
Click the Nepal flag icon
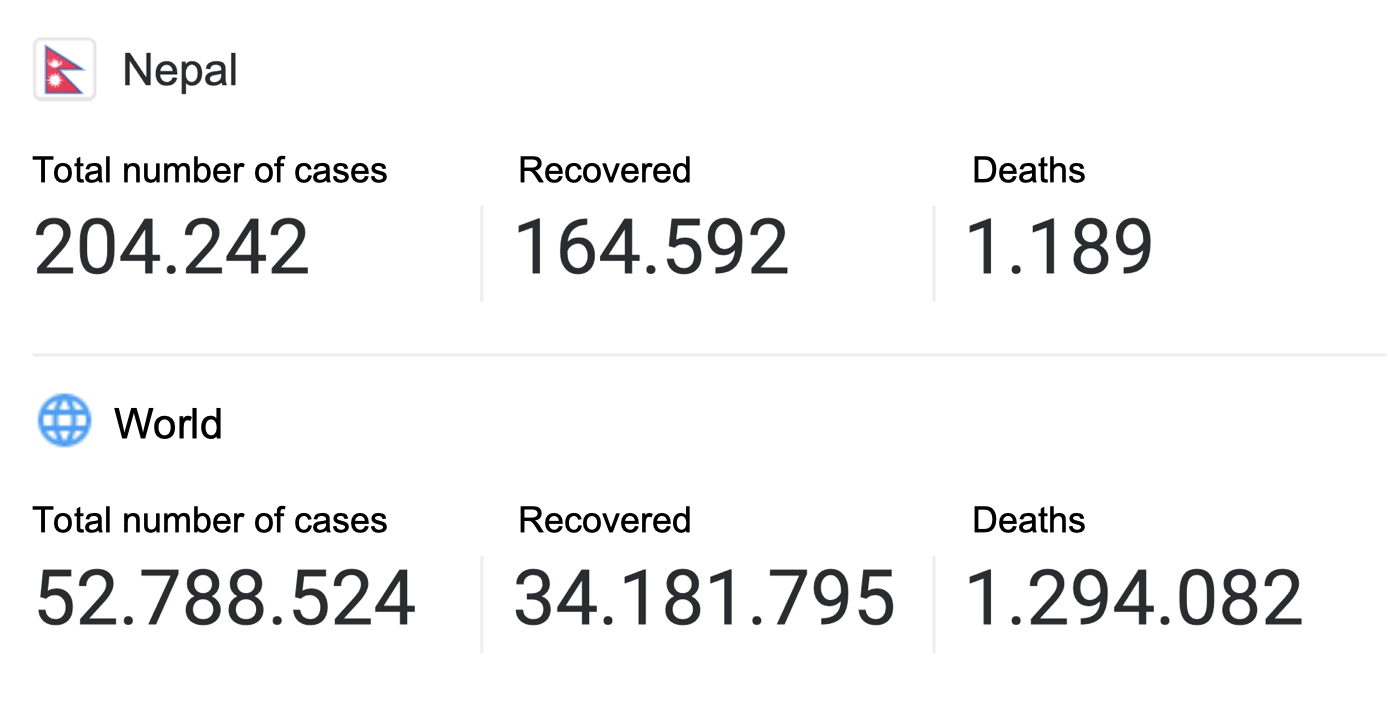[x=64, y=70]
